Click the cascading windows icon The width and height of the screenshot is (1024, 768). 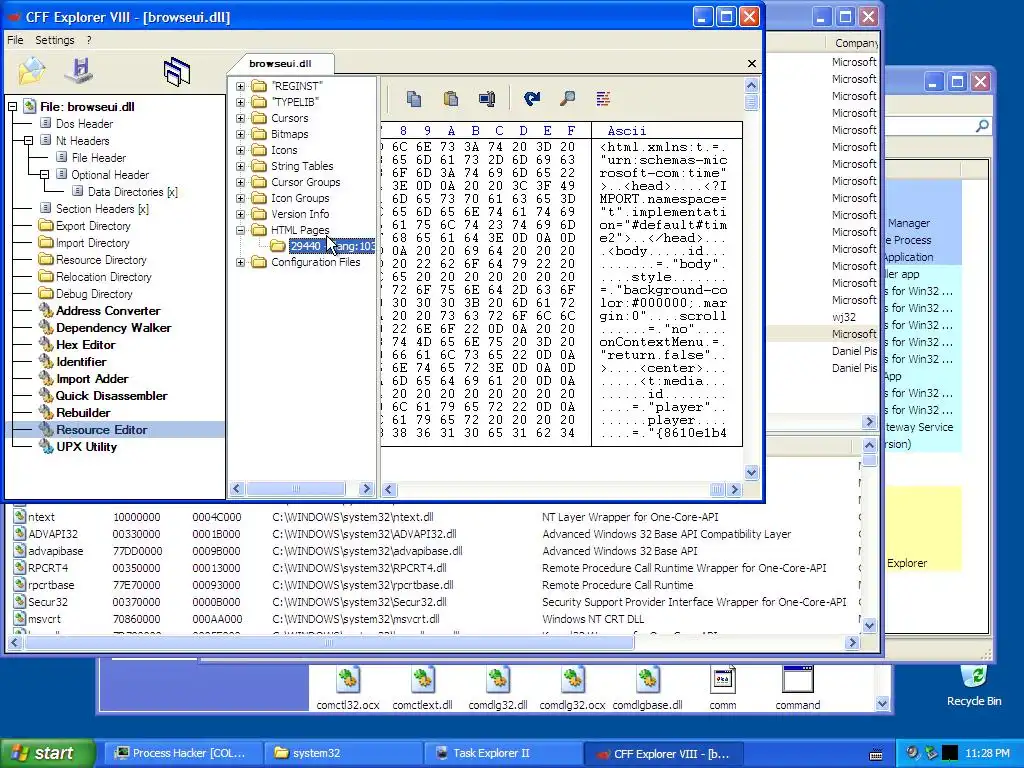(177, 71)
